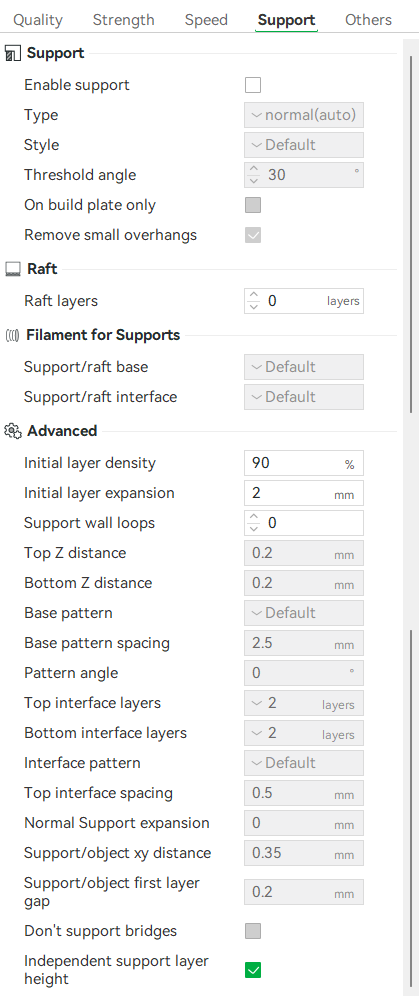The height and width of the screenshot is (996, 419).
Task: Click the Filament for Supports icon
Action: pyautogui.click(x=13, y=335)
